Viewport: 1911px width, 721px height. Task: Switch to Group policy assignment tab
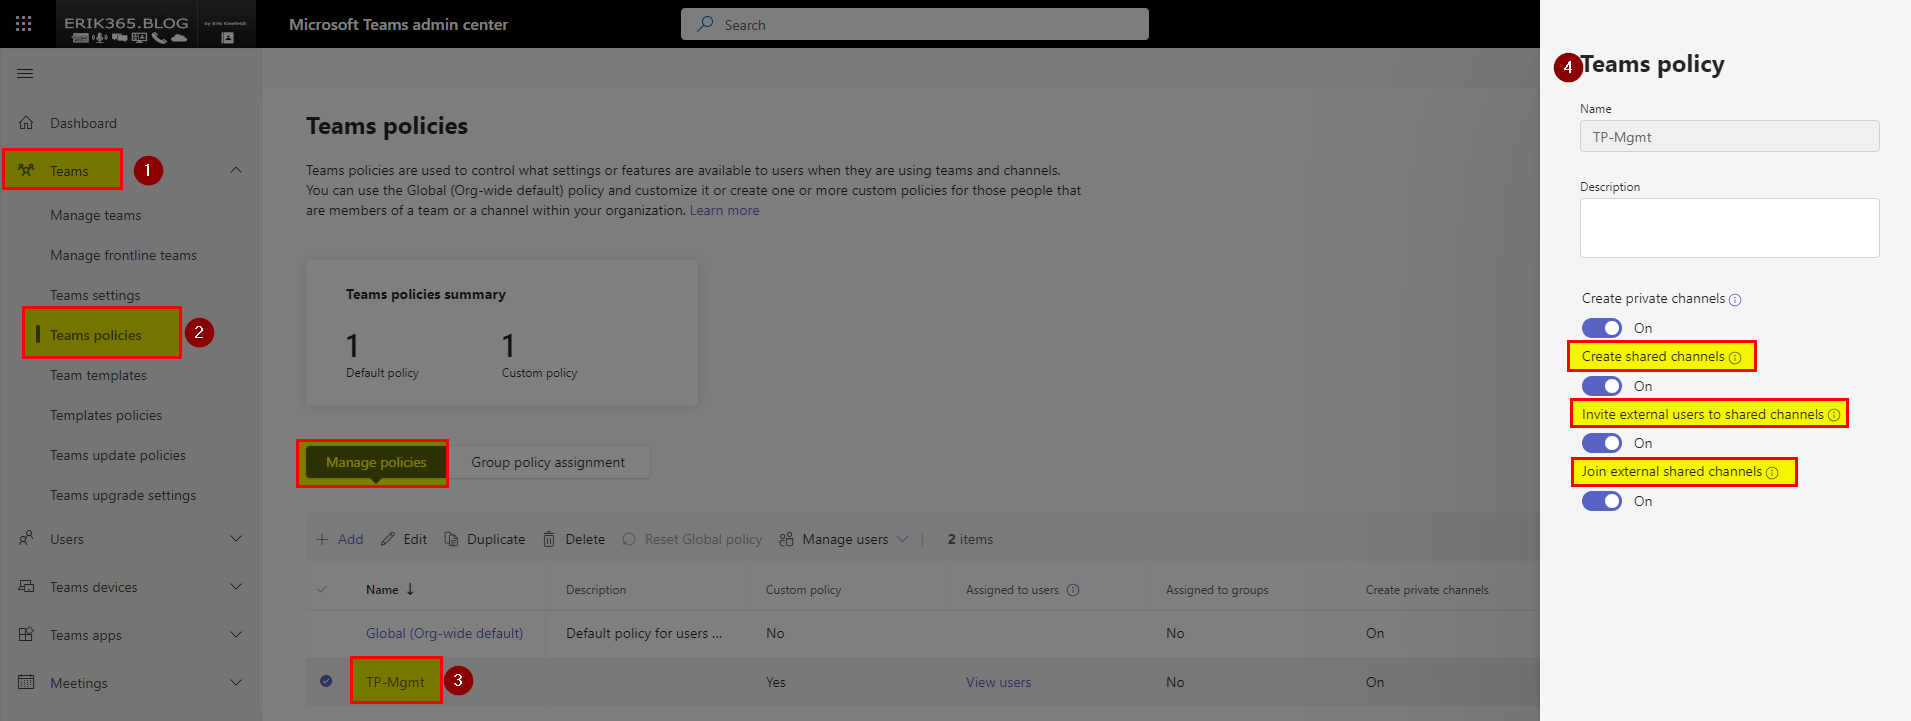coord(548,462)
